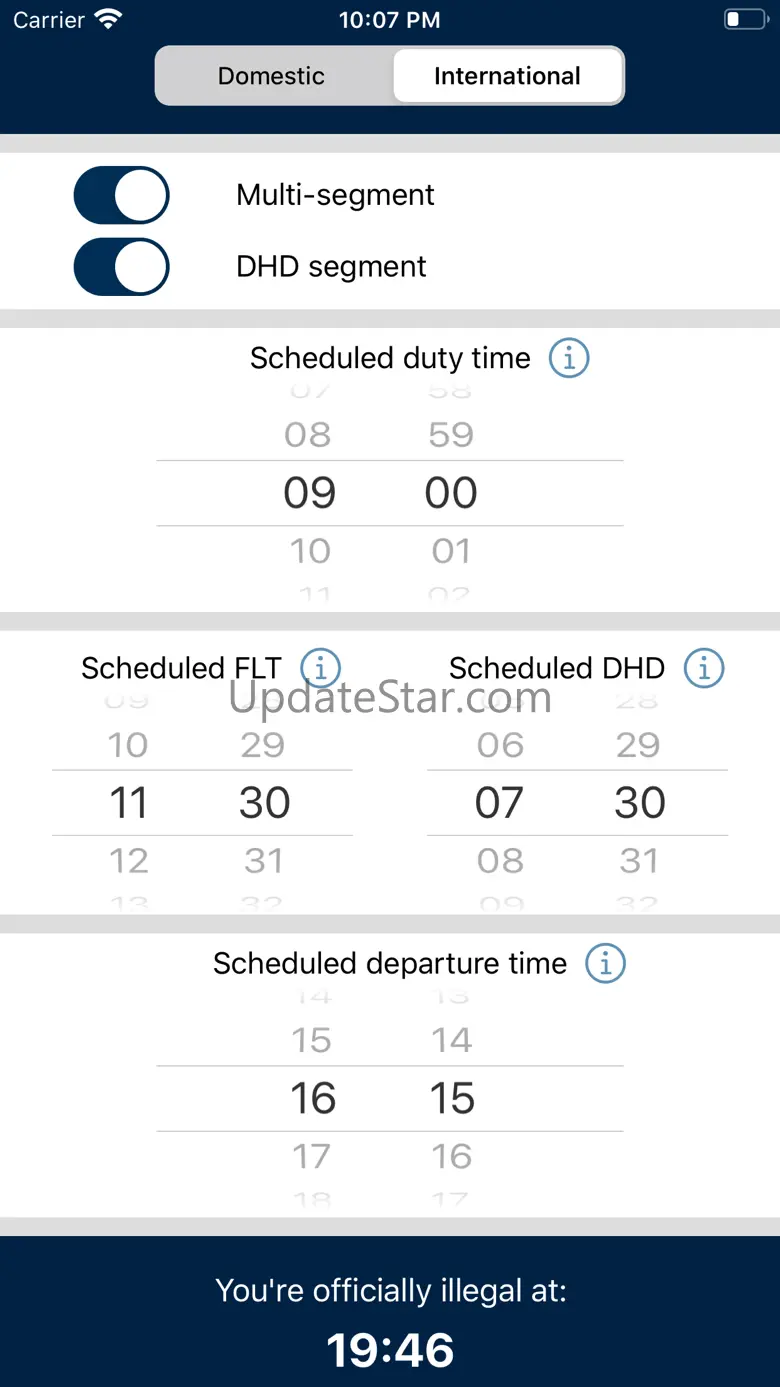This screenshot has width=780, height=1387.
Task: Tap the Multi-segment label
Action: tap(335, 195)
